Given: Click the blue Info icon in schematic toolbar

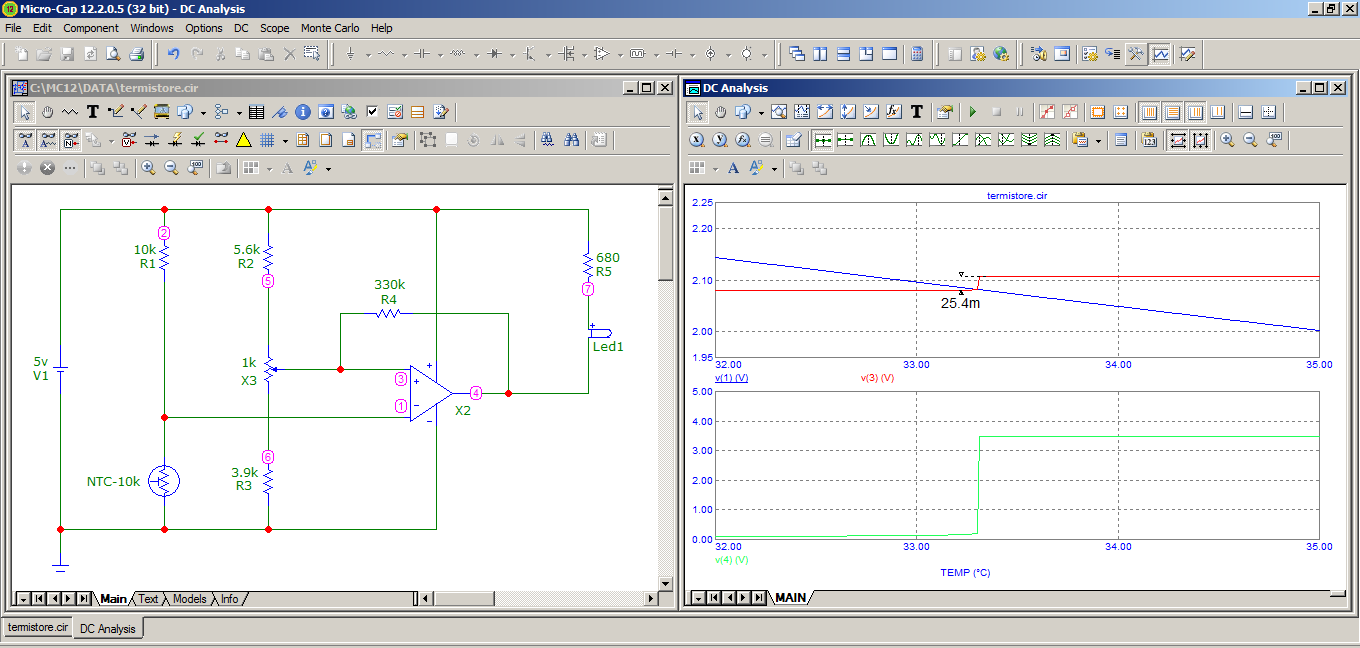Looking at the screenshot, I should 302,112.
